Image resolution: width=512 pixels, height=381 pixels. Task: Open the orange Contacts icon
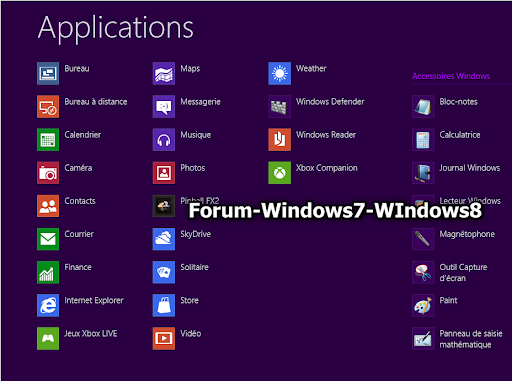[48, 206]
